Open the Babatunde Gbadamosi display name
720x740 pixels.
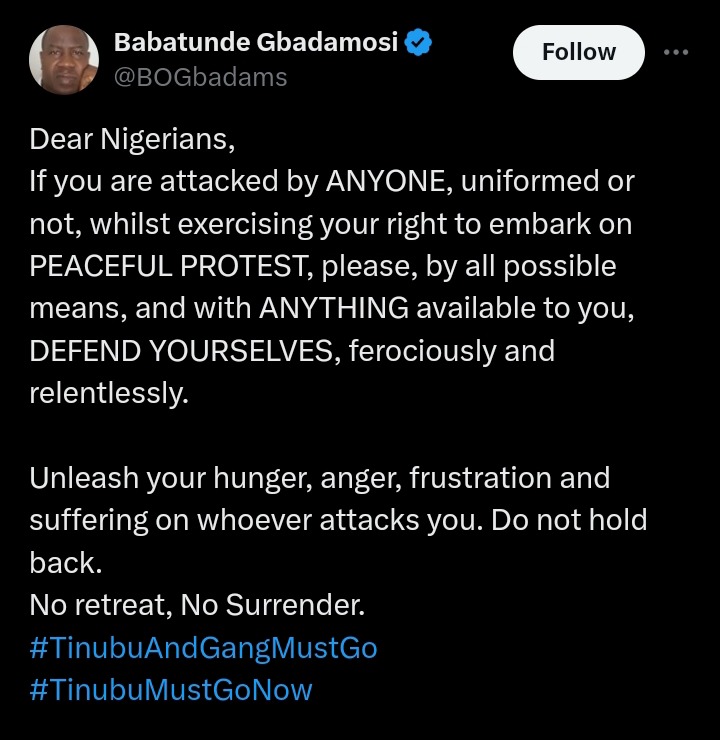[x=256, y=42]
